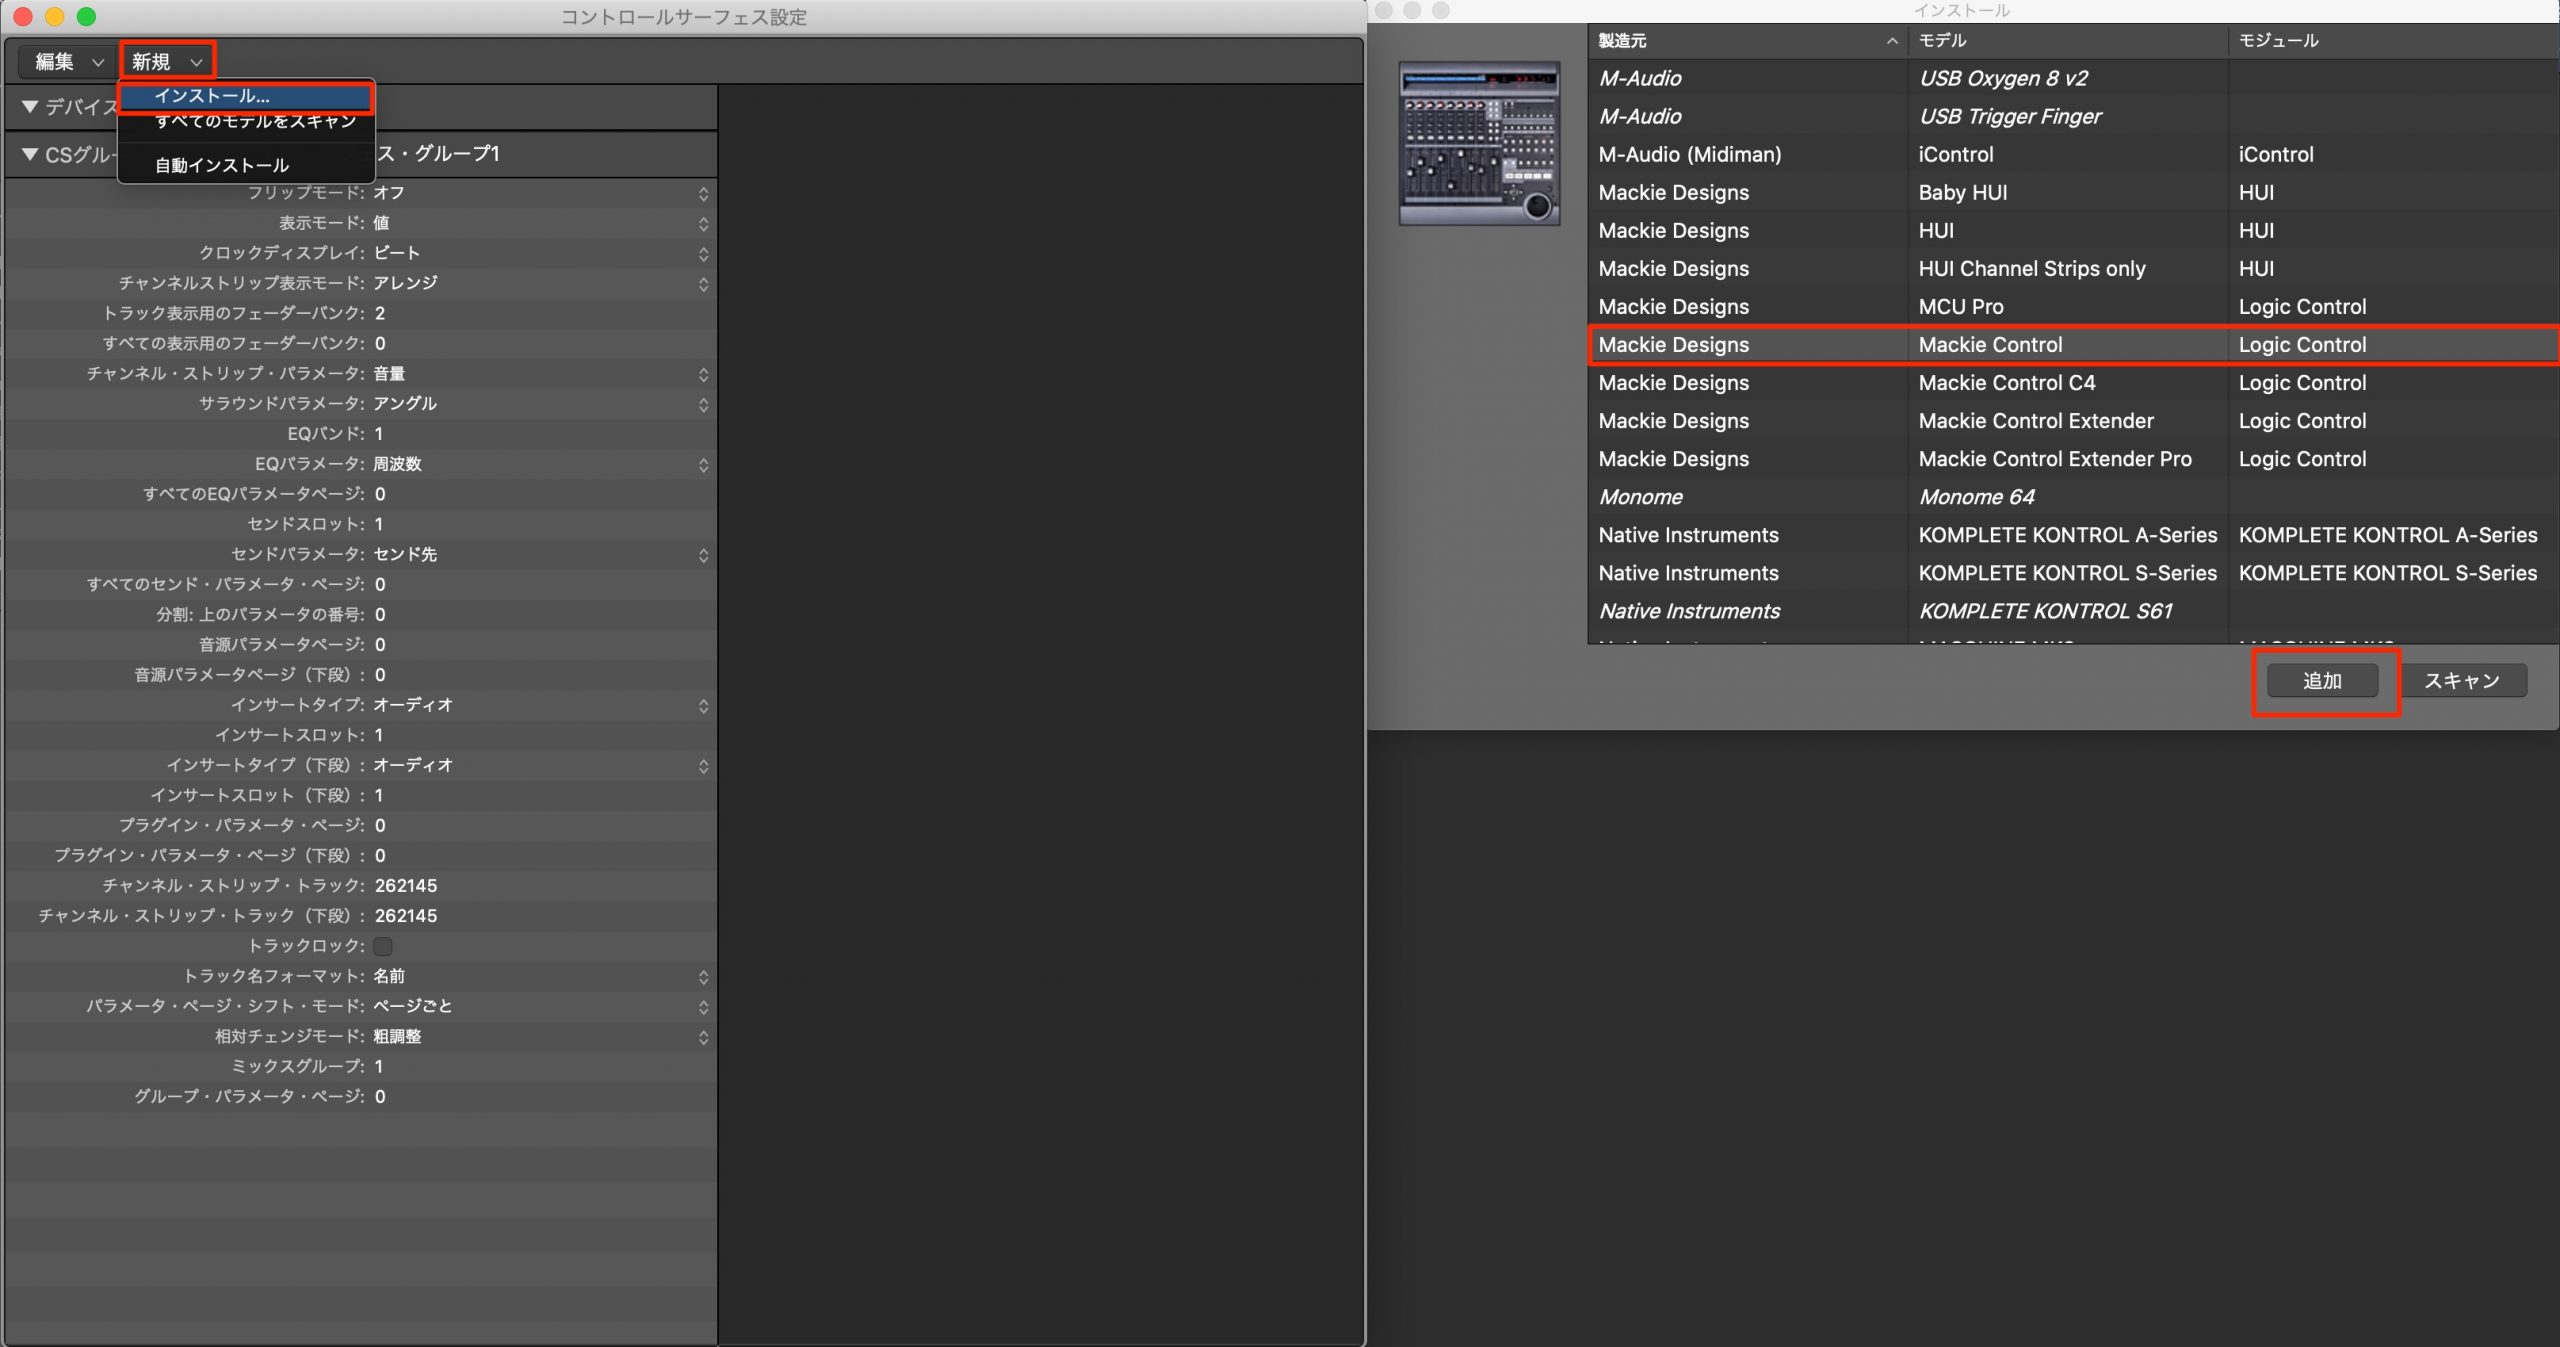Open EQパラメータ popup showing 周波数
This screenshot has width=2560, height=1347.
[x=541, y=464]
